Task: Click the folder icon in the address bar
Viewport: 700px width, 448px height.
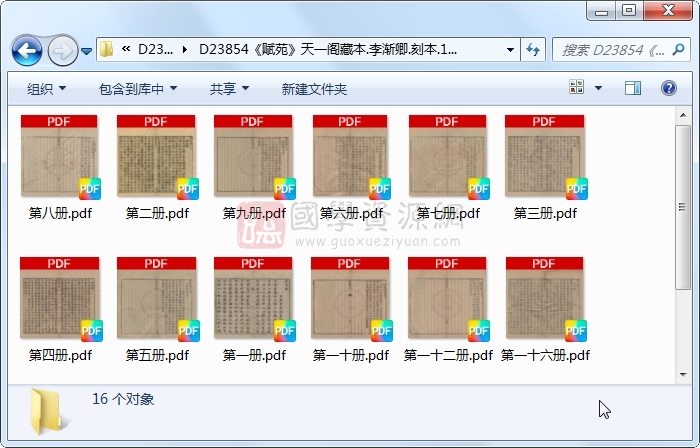Action: coord(106,50)
